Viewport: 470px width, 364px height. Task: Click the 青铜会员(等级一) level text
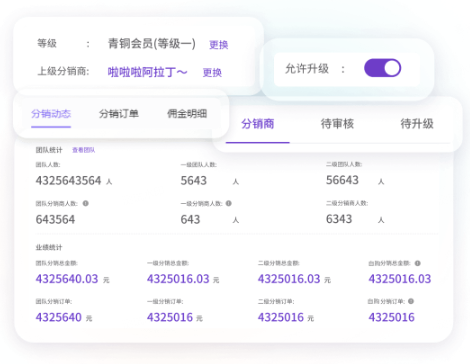pyautogui.click(x=152, y=44)
